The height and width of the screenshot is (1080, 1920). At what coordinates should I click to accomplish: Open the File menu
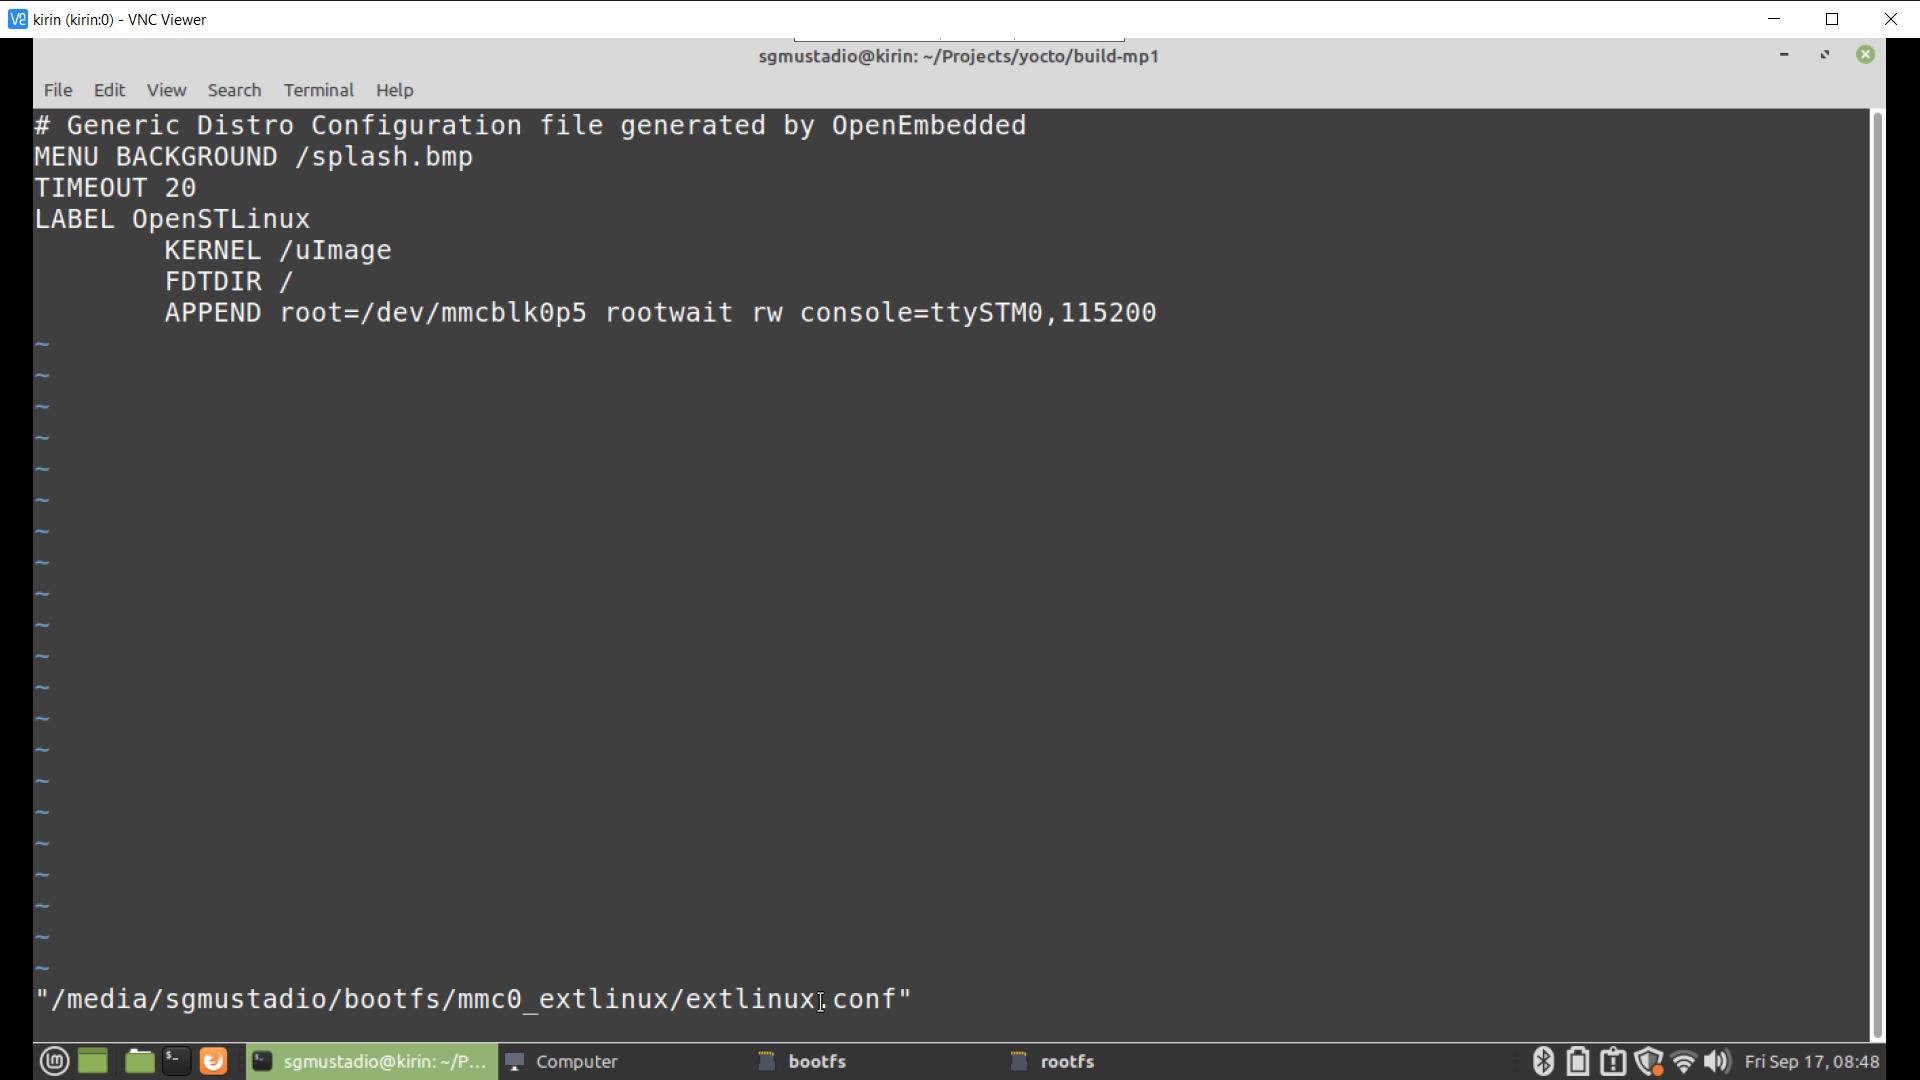pyautogui.click(x=57, y=90)
